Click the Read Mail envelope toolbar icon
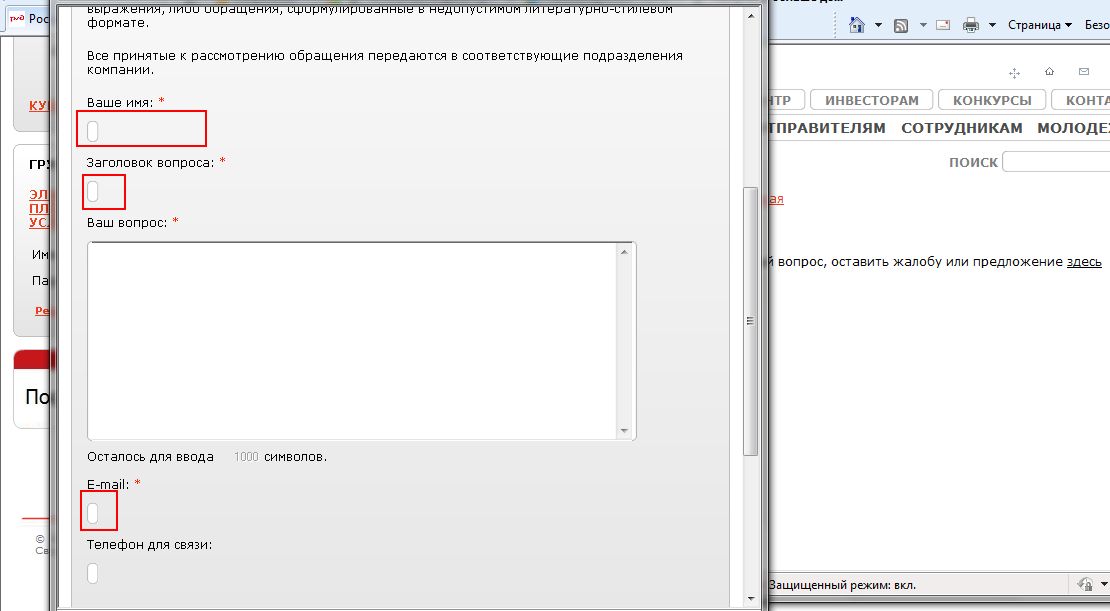This screenshot has width=1110, height=611. pos(942,25)
